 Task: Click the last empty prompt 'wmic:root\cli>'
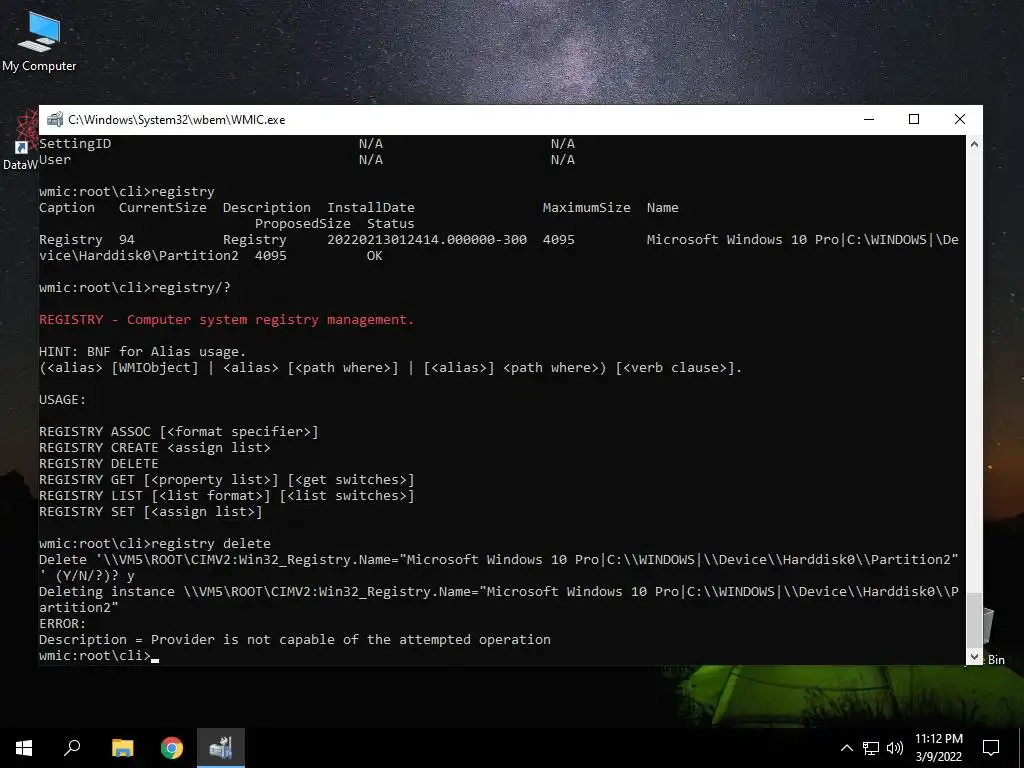click(95, 656)
